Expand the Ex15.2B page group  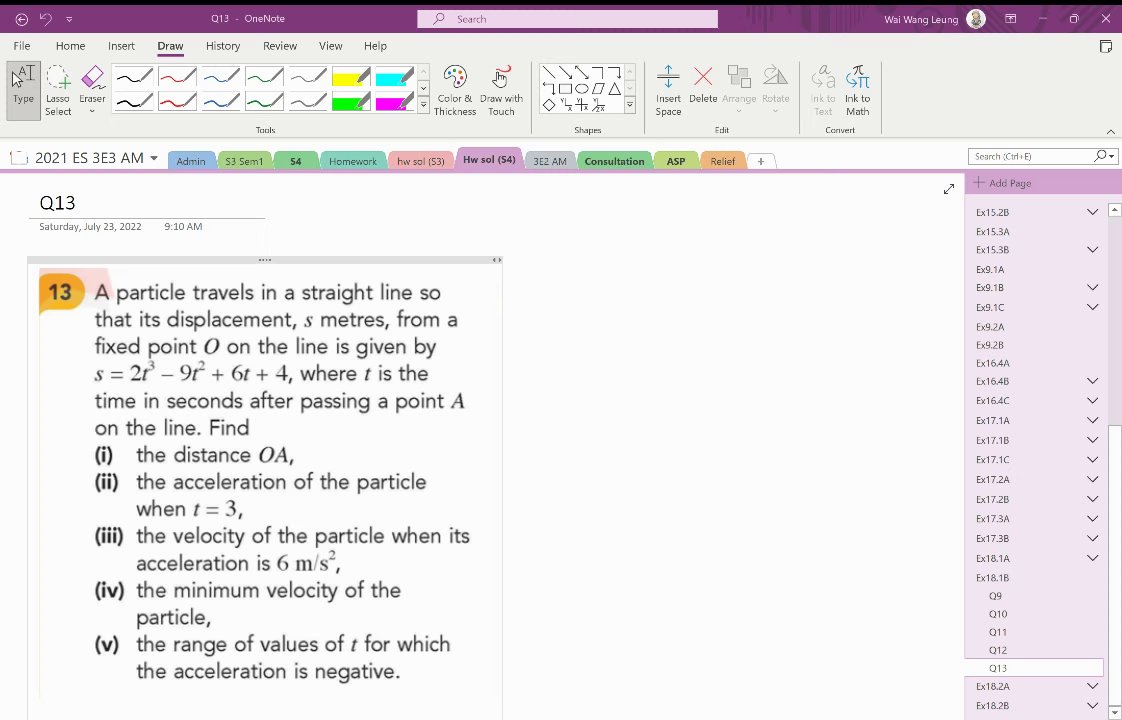1092,212
